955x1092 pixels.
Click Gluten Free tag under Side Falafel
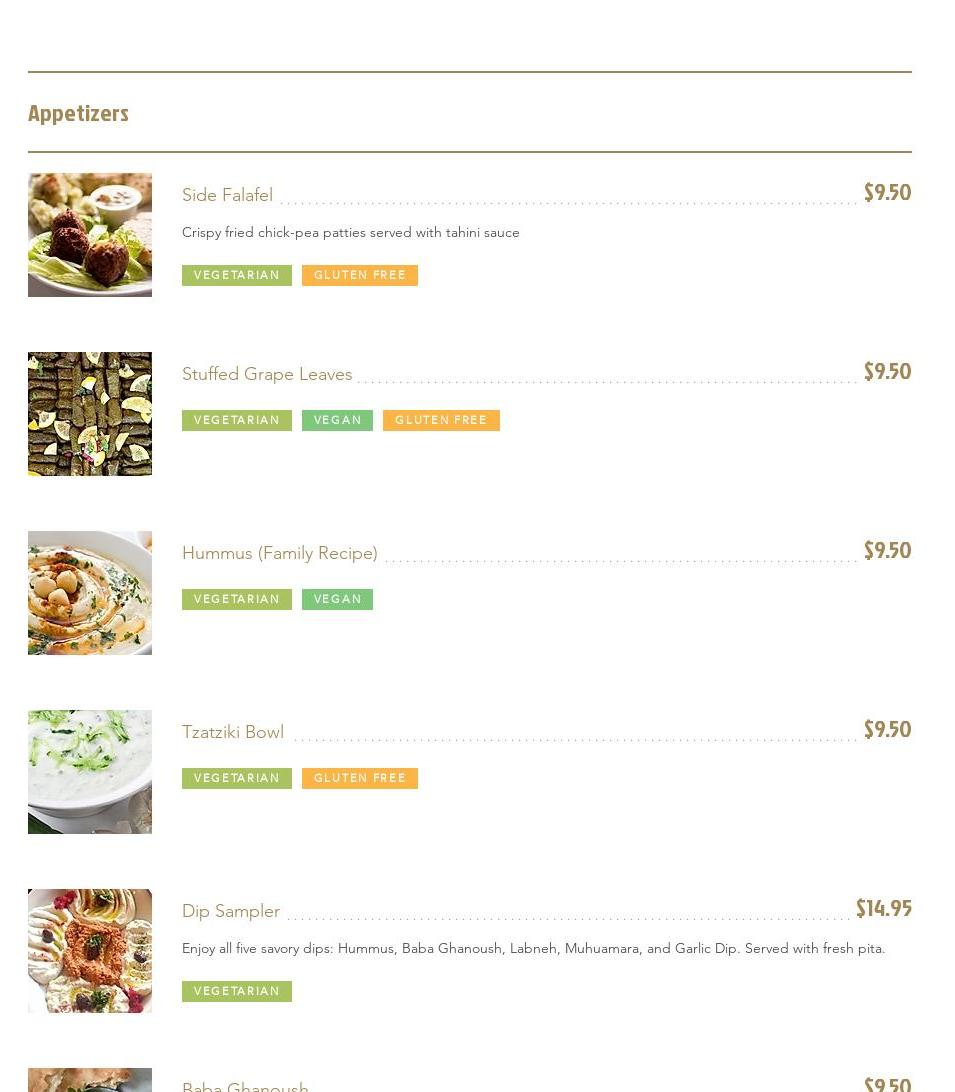[x=360, y=275]
